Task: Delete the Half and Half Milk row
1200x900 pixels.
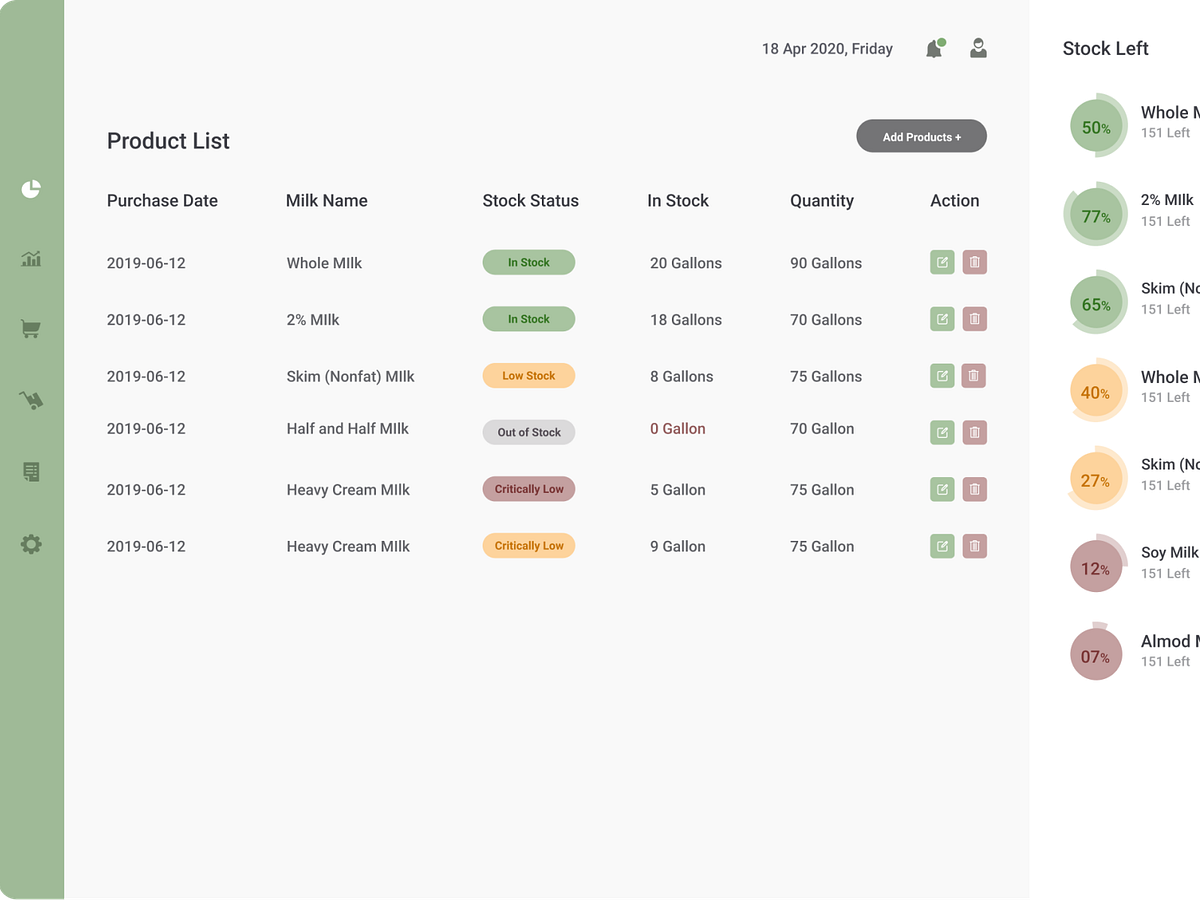Action: [974, 432]
